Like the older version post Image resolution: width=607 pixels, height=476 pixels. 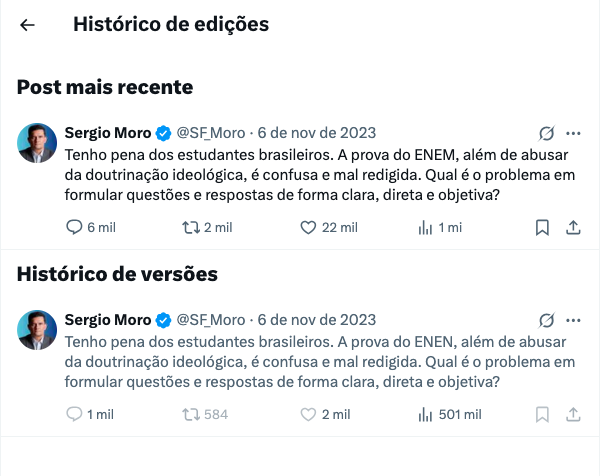(309, 414)
